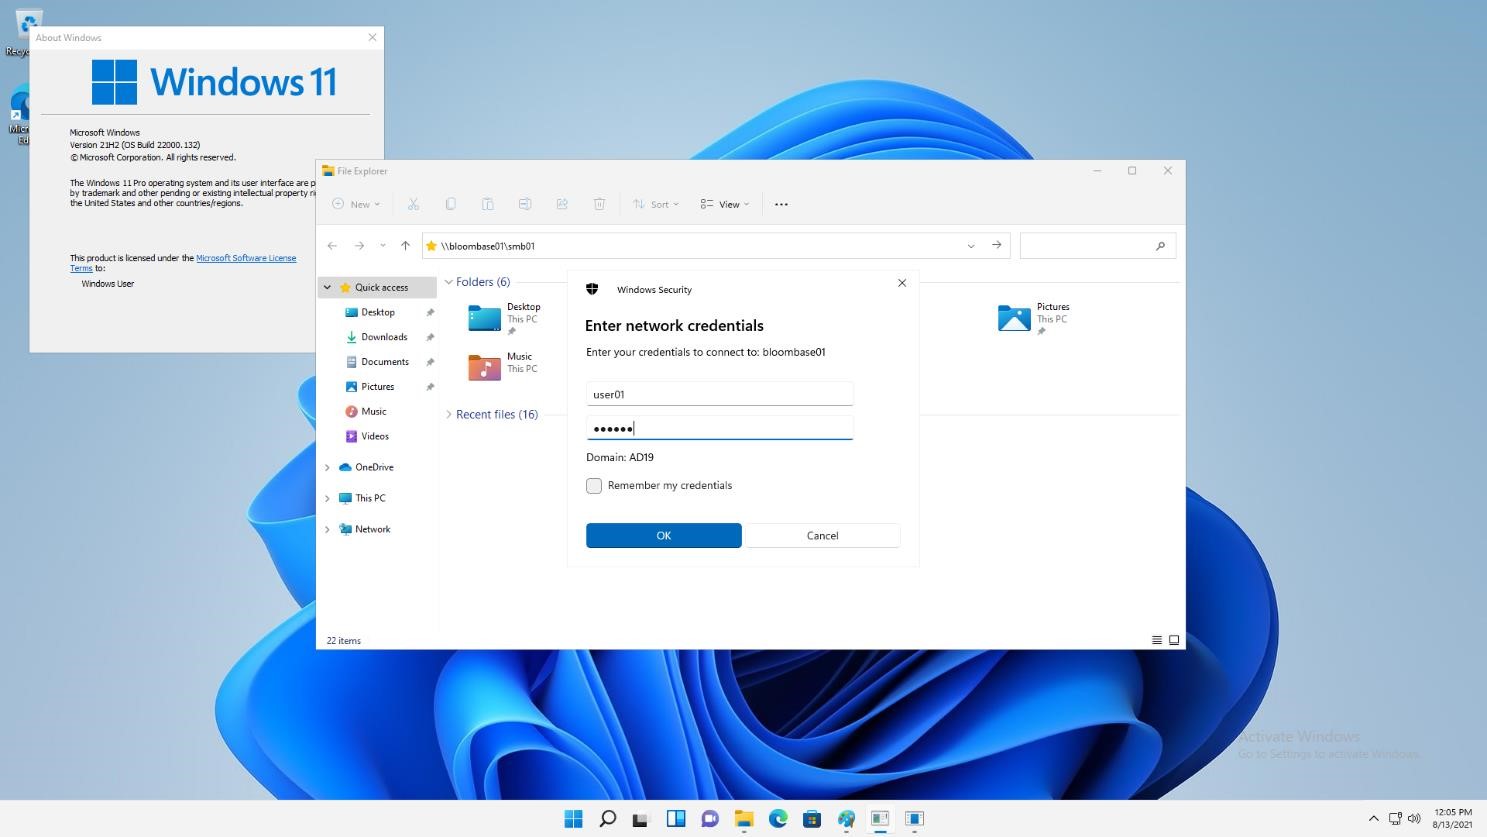The image size is (1487, 837).
Task: Switch to details view in the Explorer status bar
Action: [1157, 640]
